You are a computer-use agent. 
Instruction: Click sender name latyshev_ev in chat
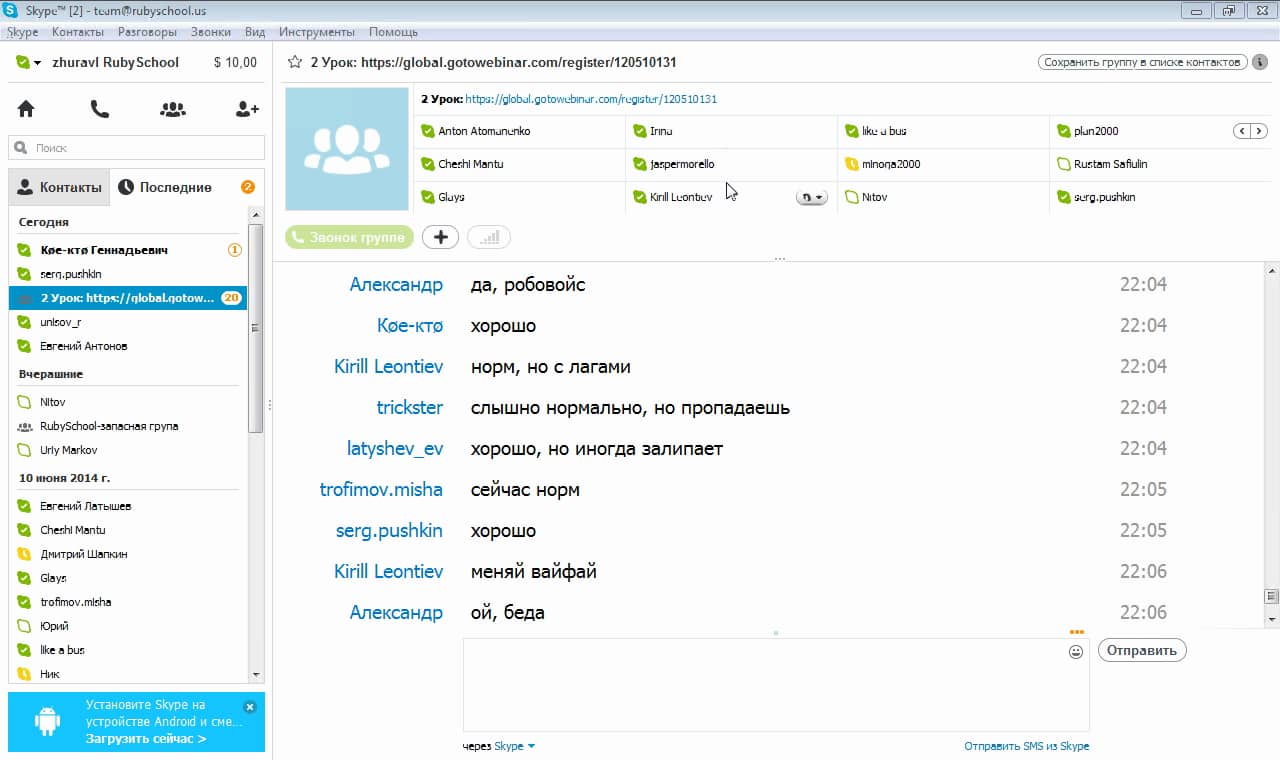(x=395, y=448)
